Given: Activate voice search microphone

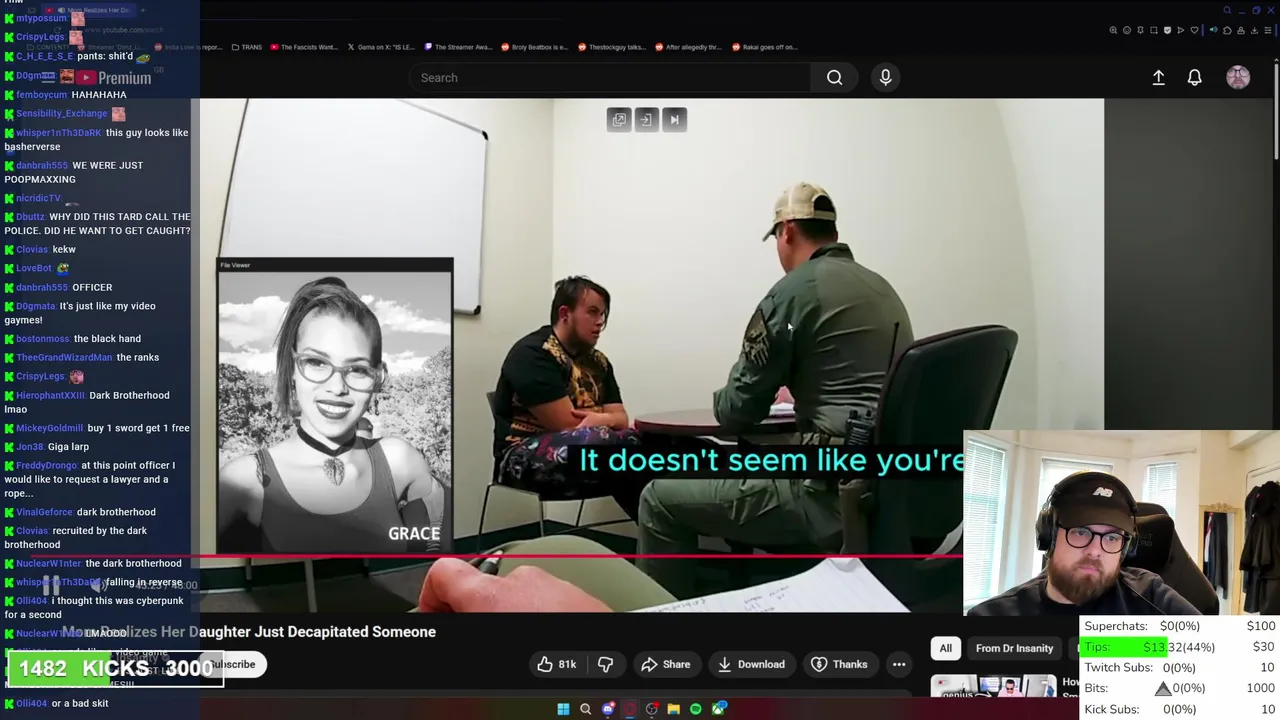Looking at the screenshot, I should [885, 77].
